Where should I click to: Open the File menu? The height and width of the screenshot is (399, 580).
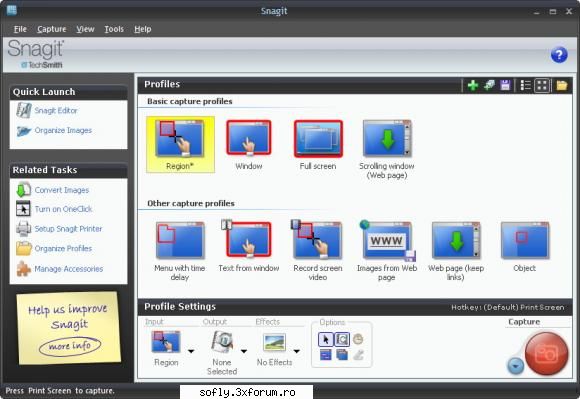20,29
